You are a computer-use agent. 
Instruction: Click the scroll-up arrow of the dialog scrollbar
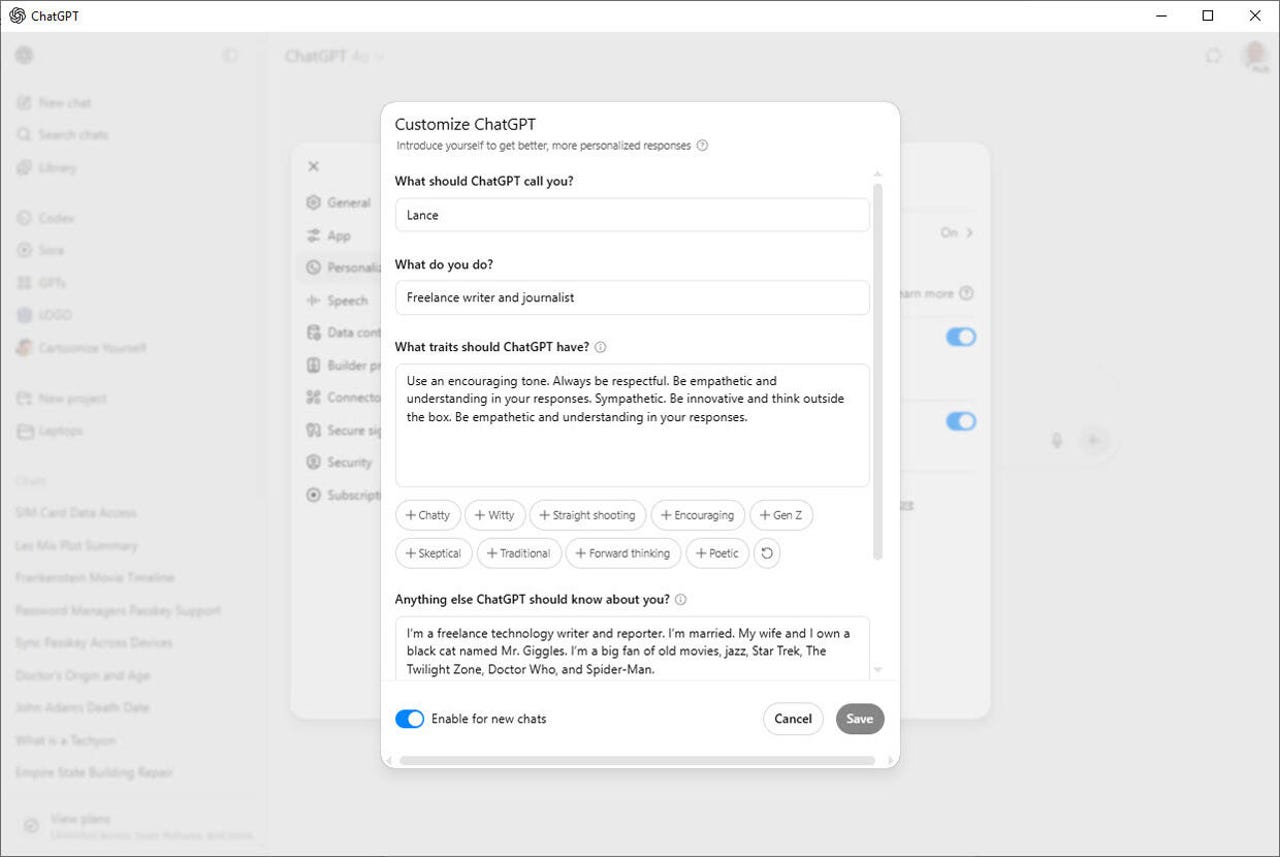click(878, 174)
